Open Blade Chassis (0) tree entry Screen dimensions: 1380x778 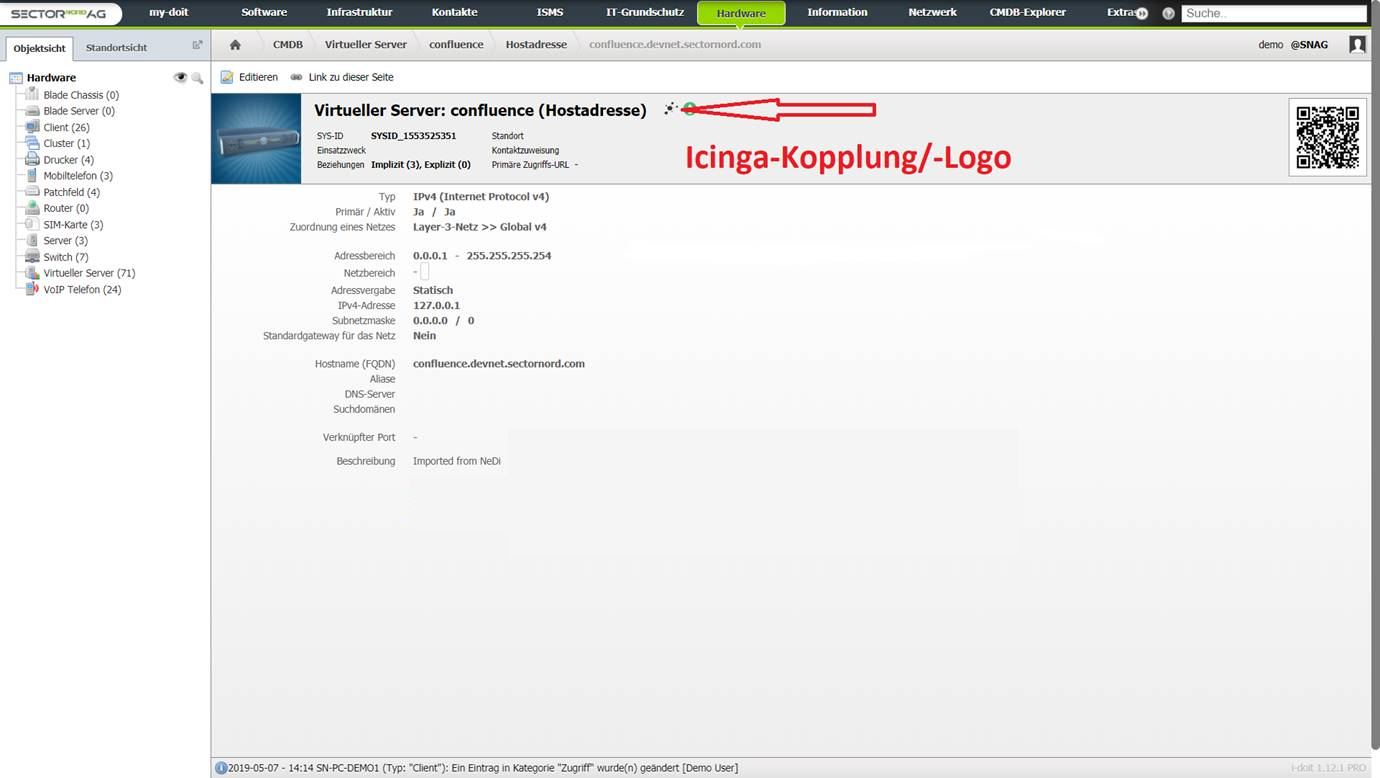[x=81, y=95]
